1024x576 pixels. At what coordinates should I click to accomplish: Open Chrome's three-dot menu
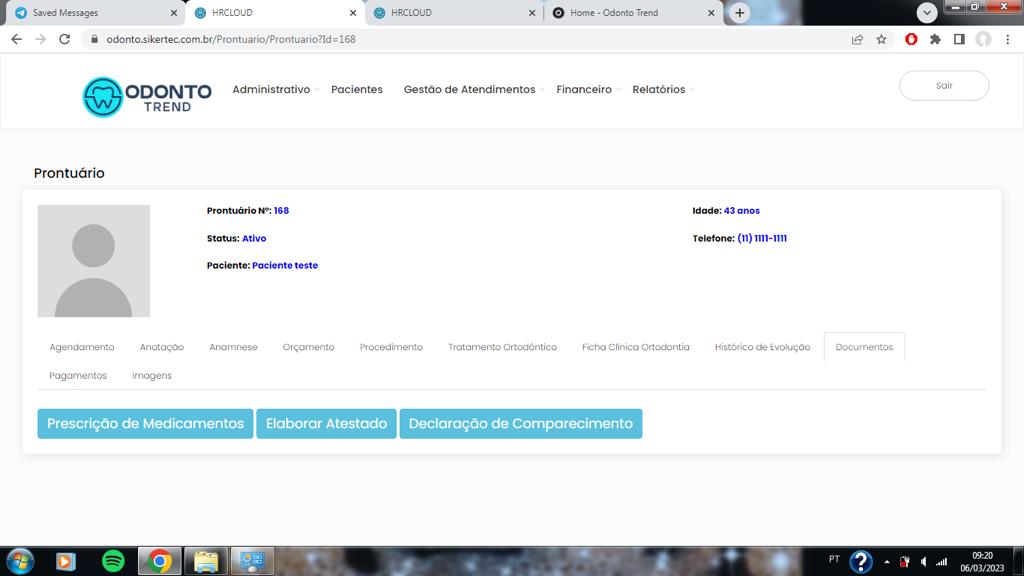[1007, 39]
